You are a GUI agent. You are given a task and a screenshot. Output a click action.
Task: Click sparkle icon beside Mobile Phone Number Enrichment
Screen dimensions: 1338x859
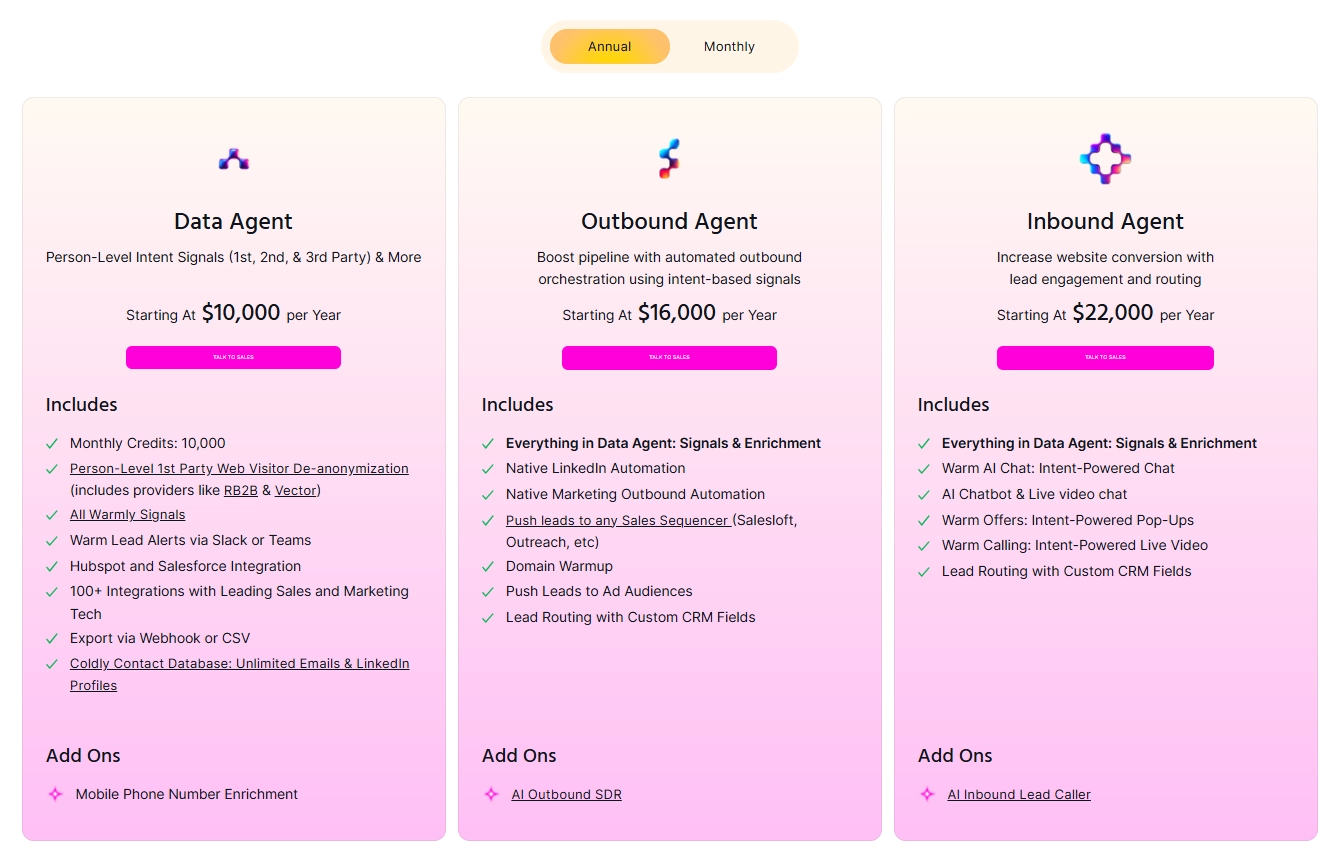pos(56,794)
